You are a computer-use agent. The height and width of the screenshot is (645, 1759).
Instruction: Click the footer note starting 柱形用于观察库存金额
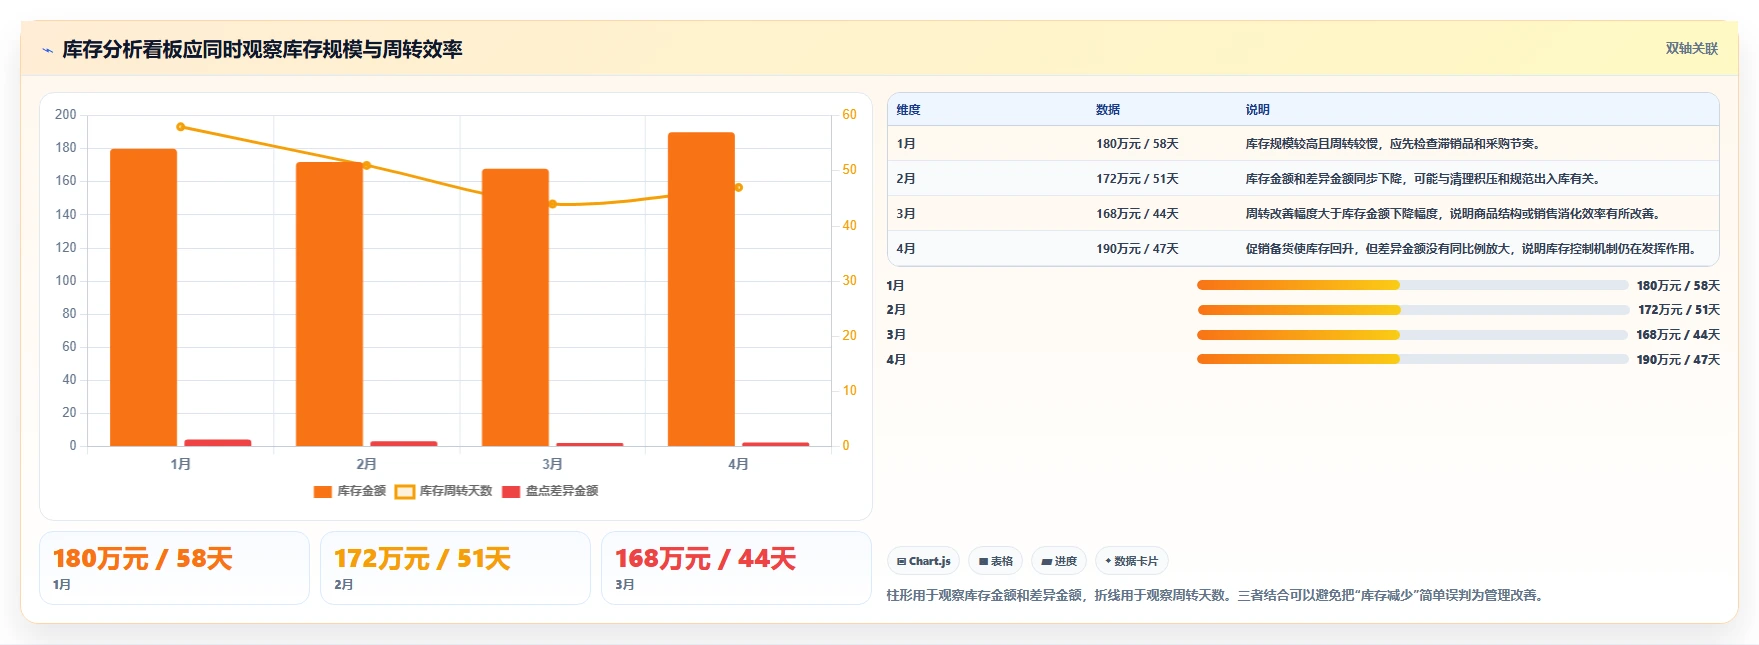[1216, 595]
